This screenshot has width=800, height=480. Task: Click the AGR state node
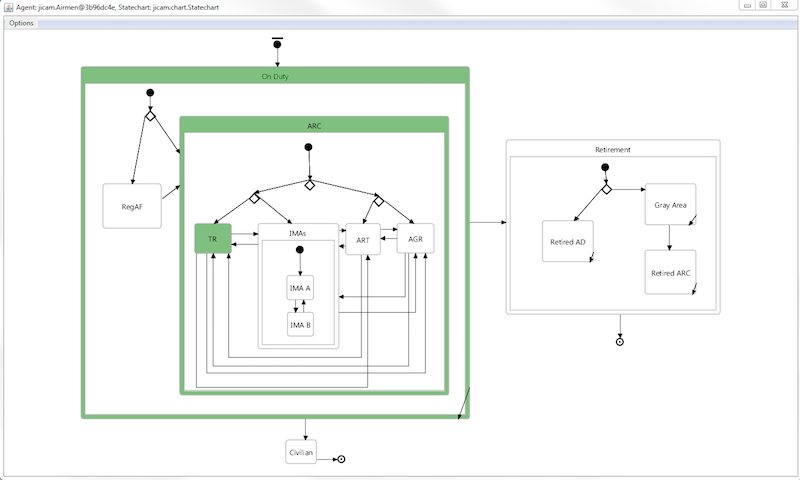click(x=415, y=239)
